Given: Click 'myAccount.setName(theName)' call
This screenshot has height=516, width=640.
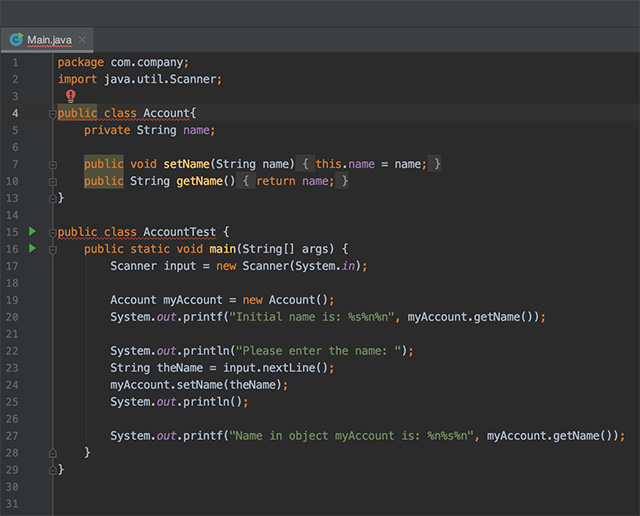Looking at the screenshot, I should 196,385.
